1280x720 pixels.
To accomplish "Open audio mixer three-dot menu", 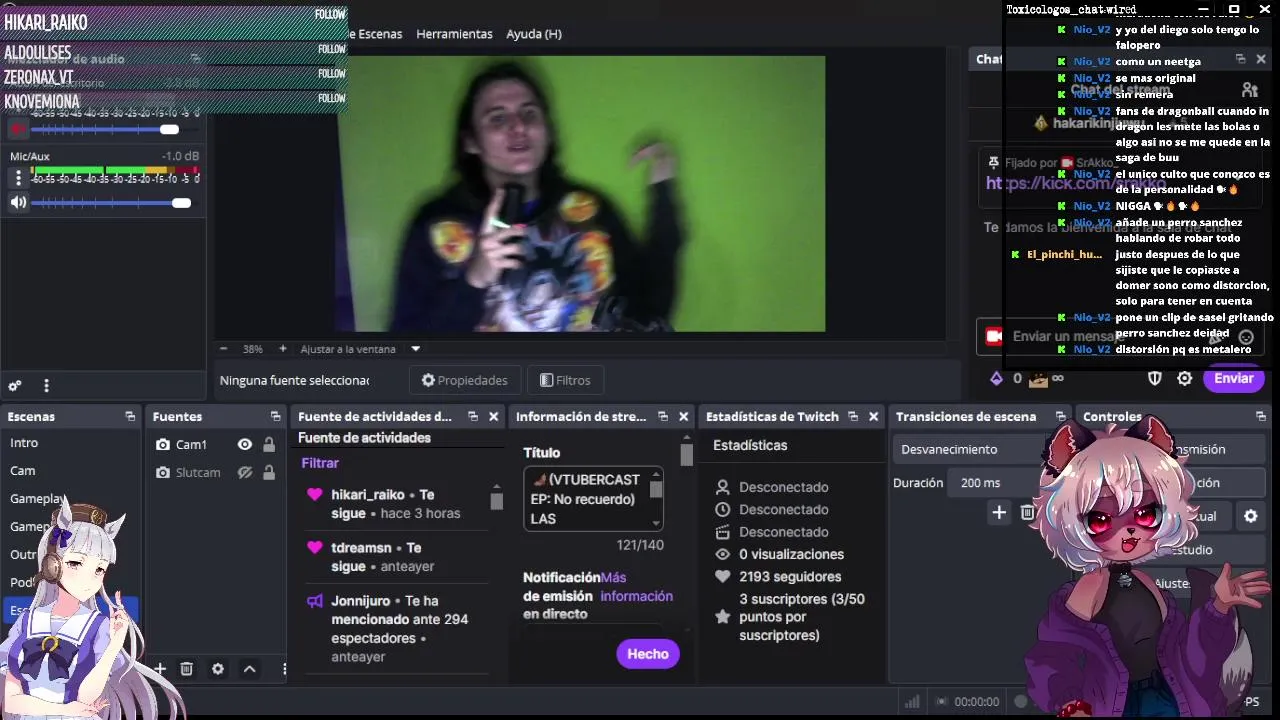I will (46, 386).
